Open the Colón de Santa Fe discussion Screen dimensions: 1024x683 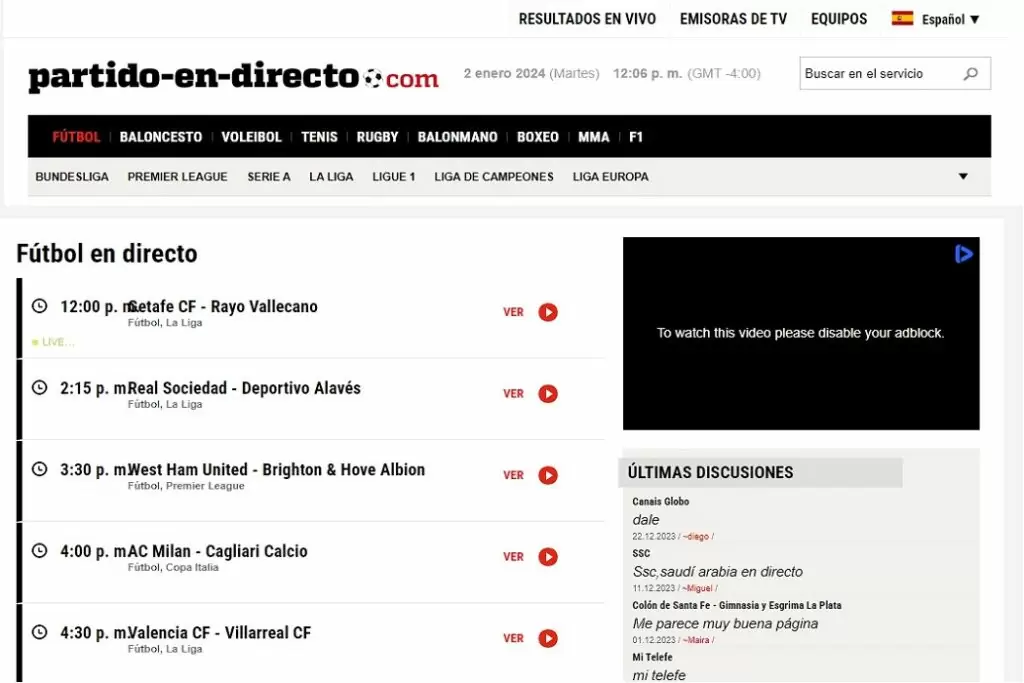(737, 605)
